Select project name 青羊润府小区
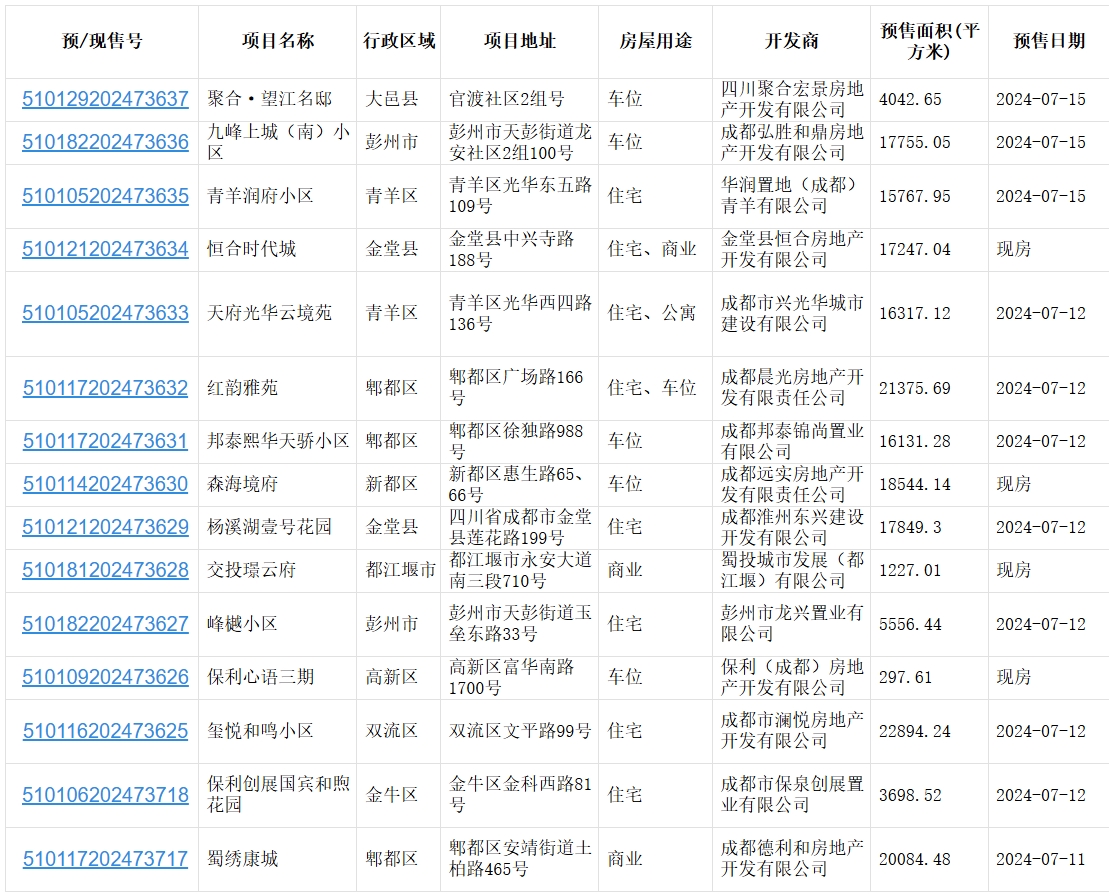1109x896 pixels. (x=260, y=196)
